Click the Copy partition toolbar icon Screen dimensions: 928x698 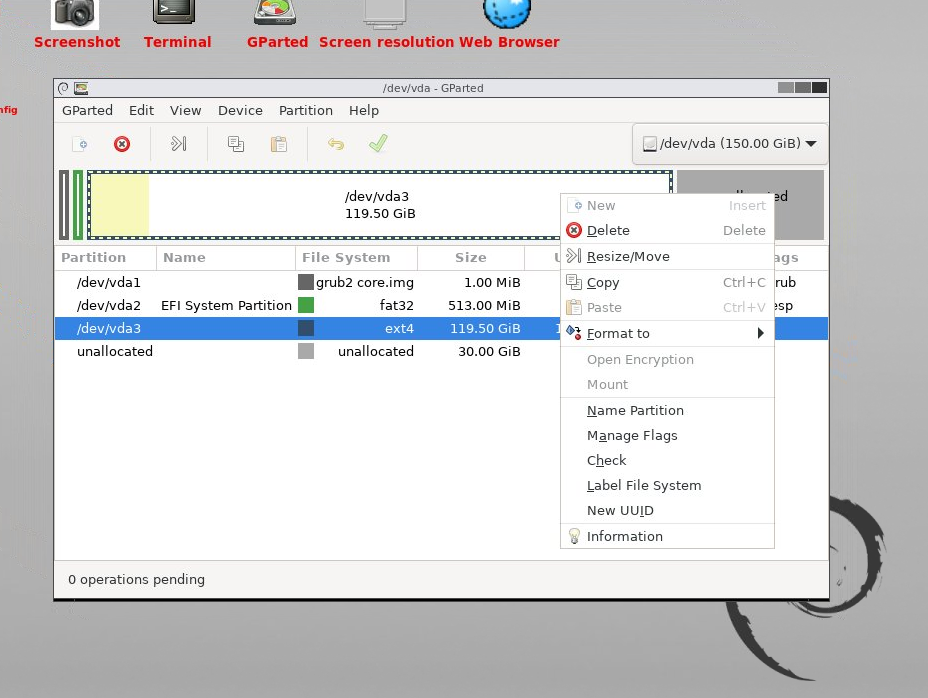(x=236, y=144)
